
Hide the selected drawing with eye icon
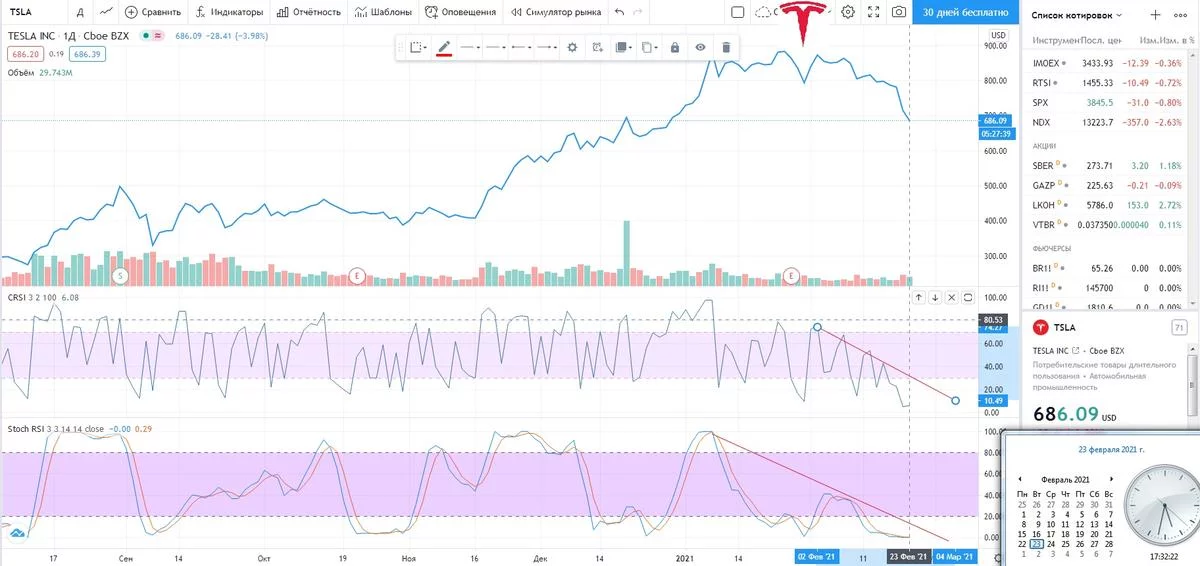point(700,47)
